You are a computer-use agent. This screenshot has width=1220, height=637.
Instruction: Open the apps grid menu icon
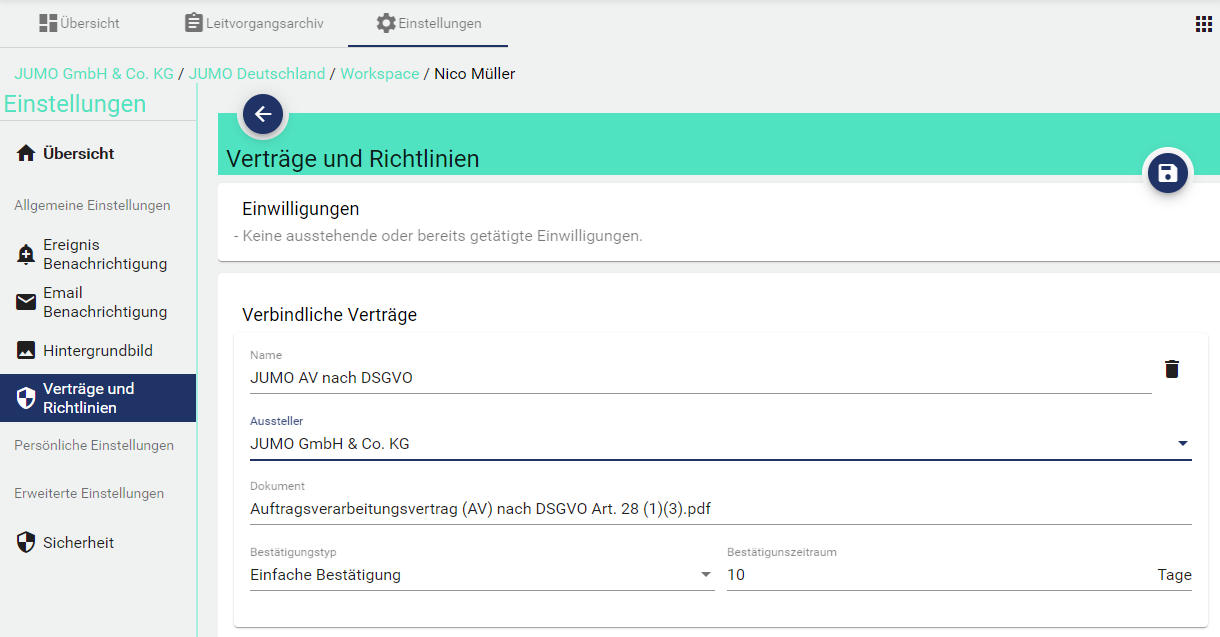1203,24
